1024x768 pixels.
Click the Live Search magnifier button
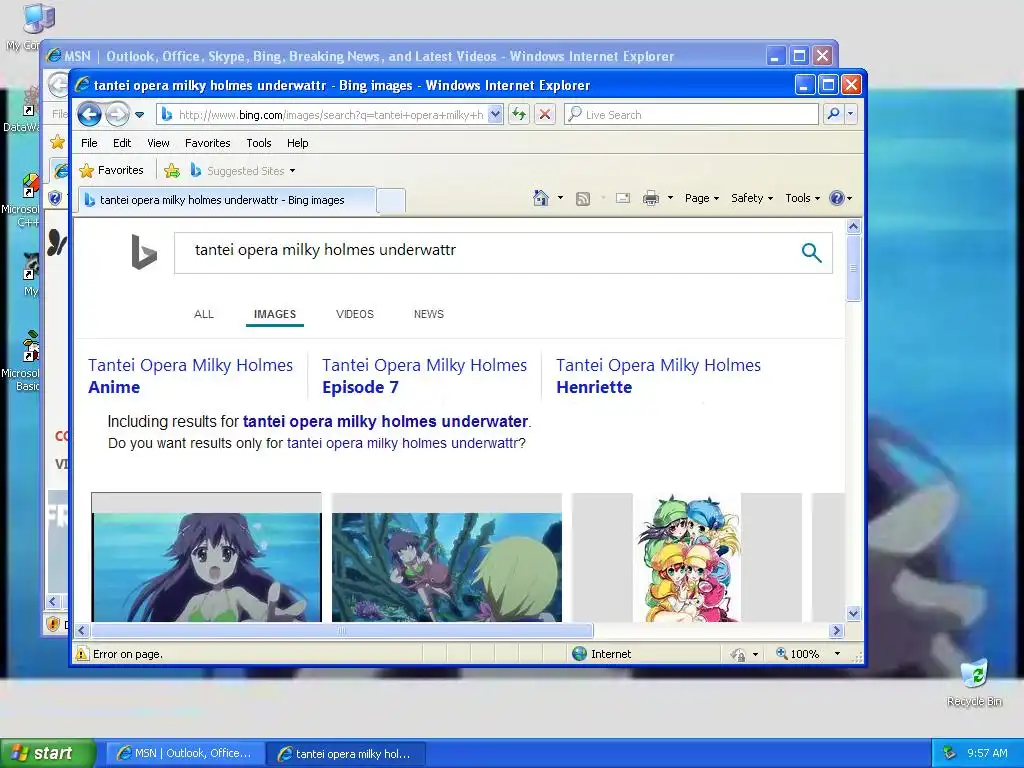[x=833, y=114]
